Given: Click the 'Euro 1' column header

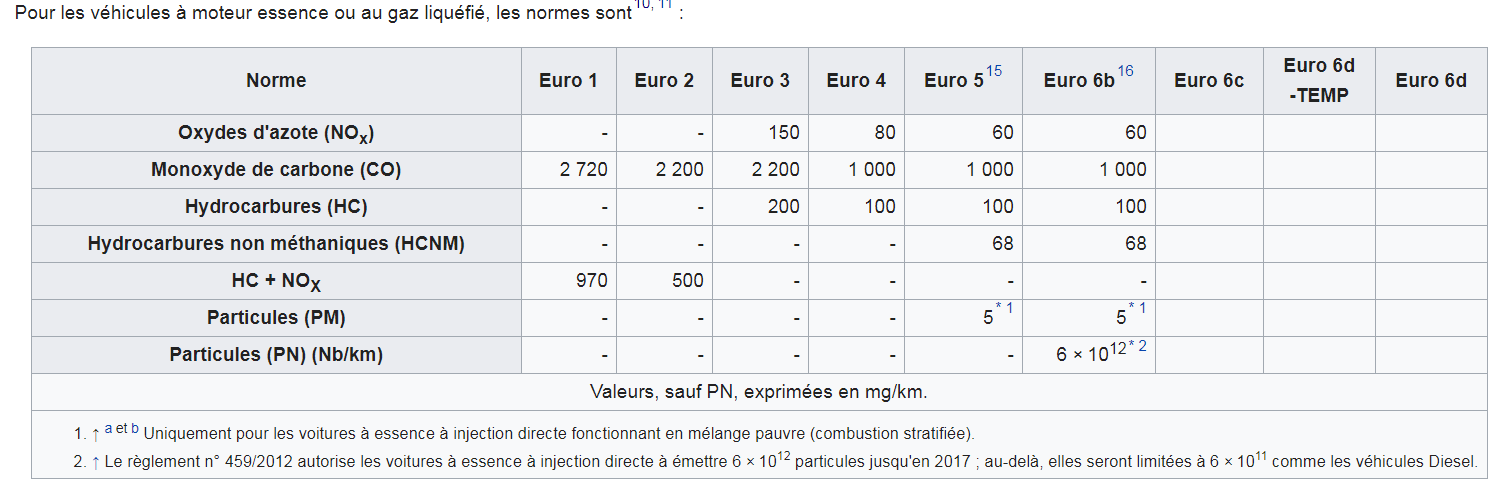Looking at the screenshot, I should tap(568, 81).
